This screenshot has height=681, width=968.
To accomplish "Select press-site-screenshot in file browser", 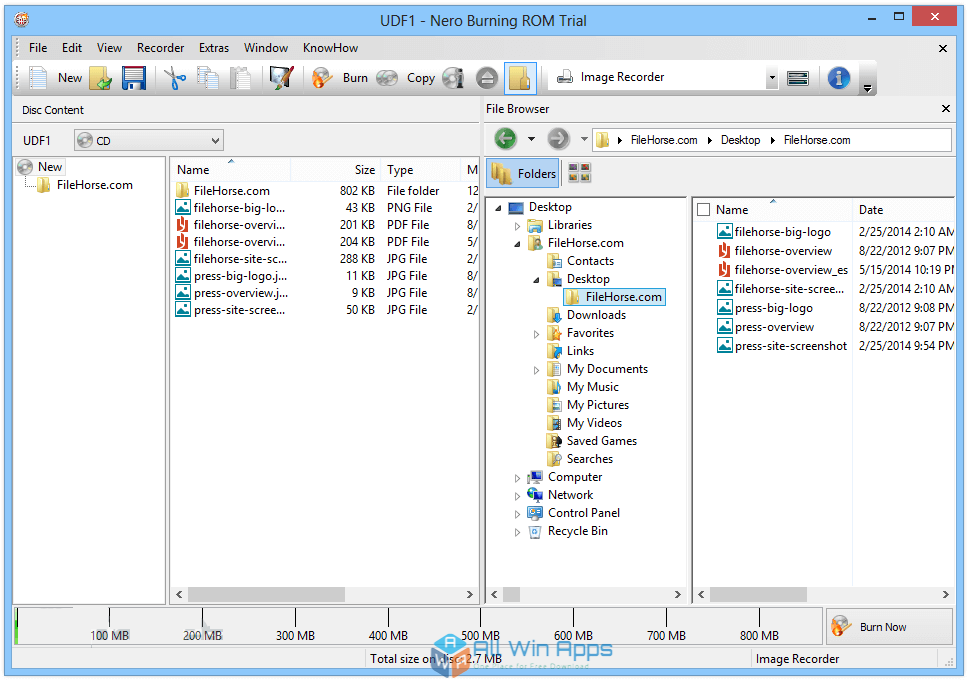I will point(782,346).
